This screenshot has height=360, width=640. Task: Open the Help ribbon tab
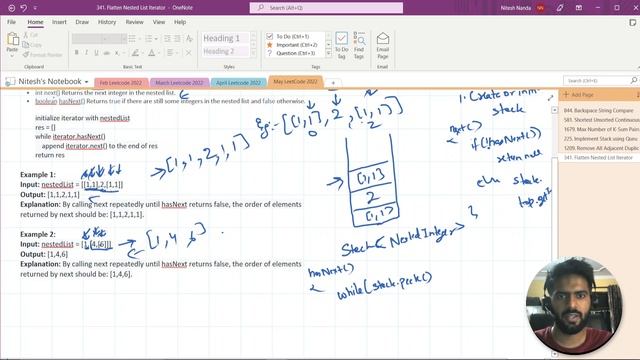click(180, 22)
